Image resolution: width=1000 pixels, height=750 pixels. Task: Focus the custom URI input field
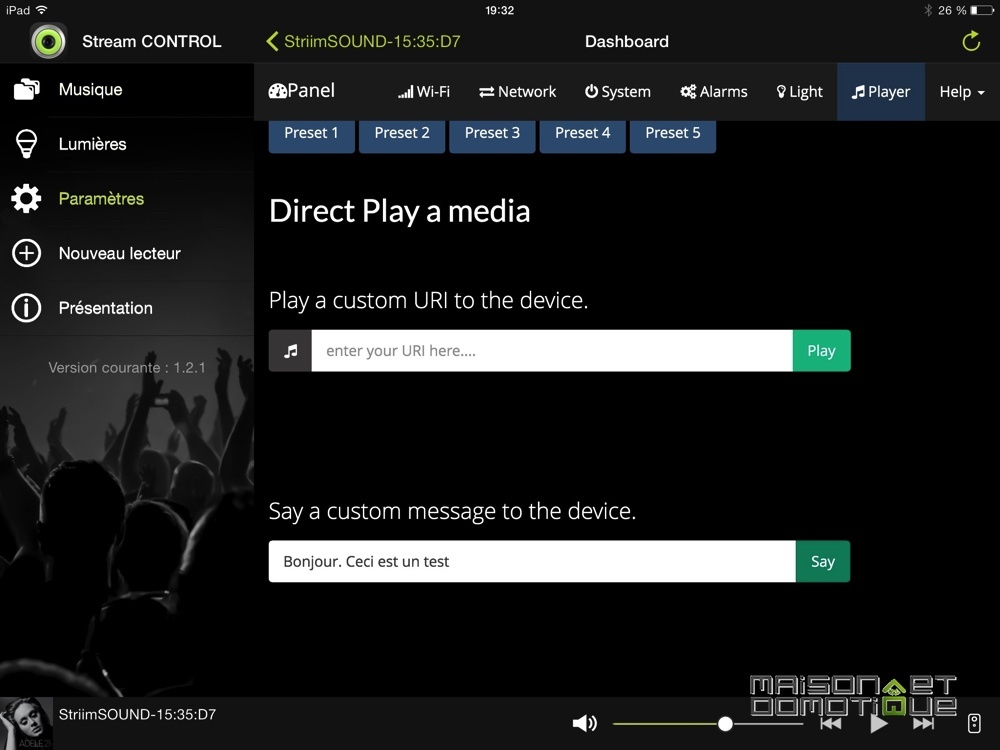click(x=552, y=351)
